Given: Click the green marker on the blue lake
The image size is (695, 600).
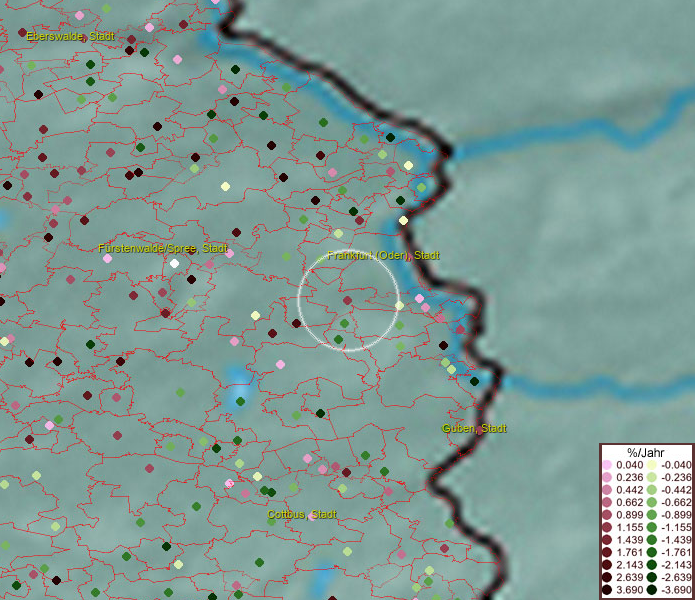Looking at the screenshot, I should pos(240,401).
